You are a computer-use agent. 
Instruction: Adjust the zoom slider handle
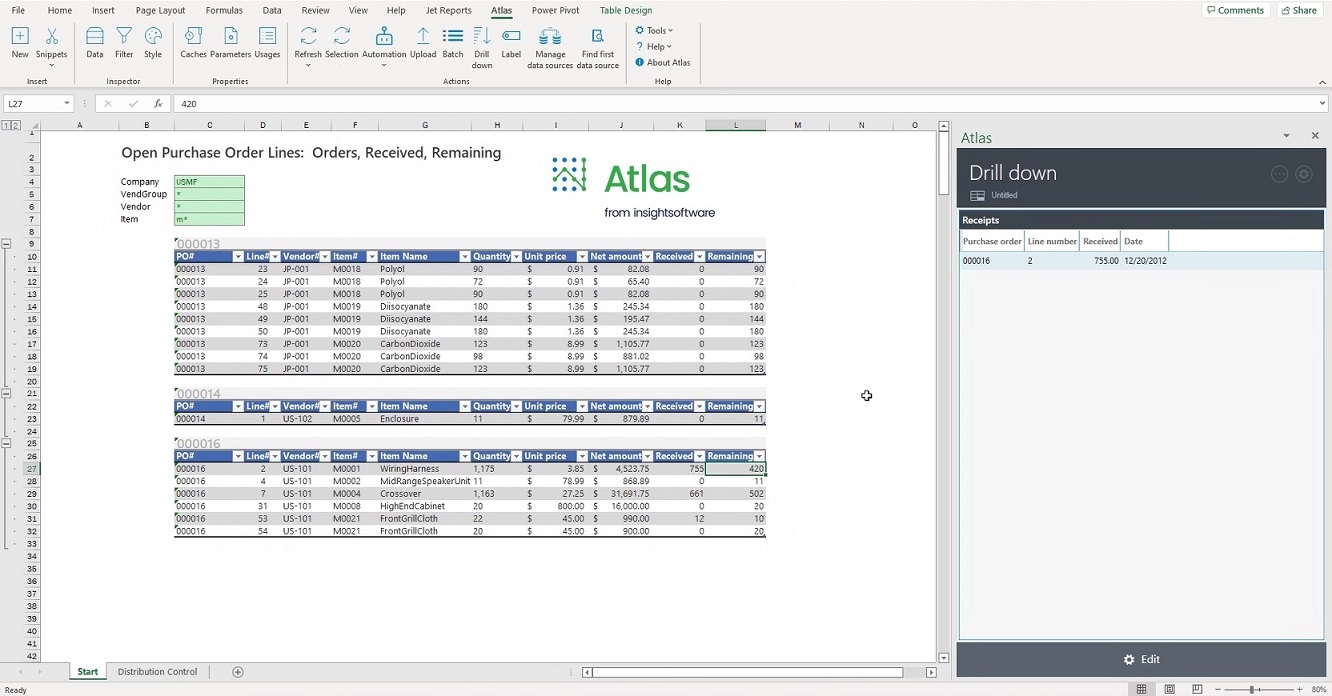(x=1252, y=689)
